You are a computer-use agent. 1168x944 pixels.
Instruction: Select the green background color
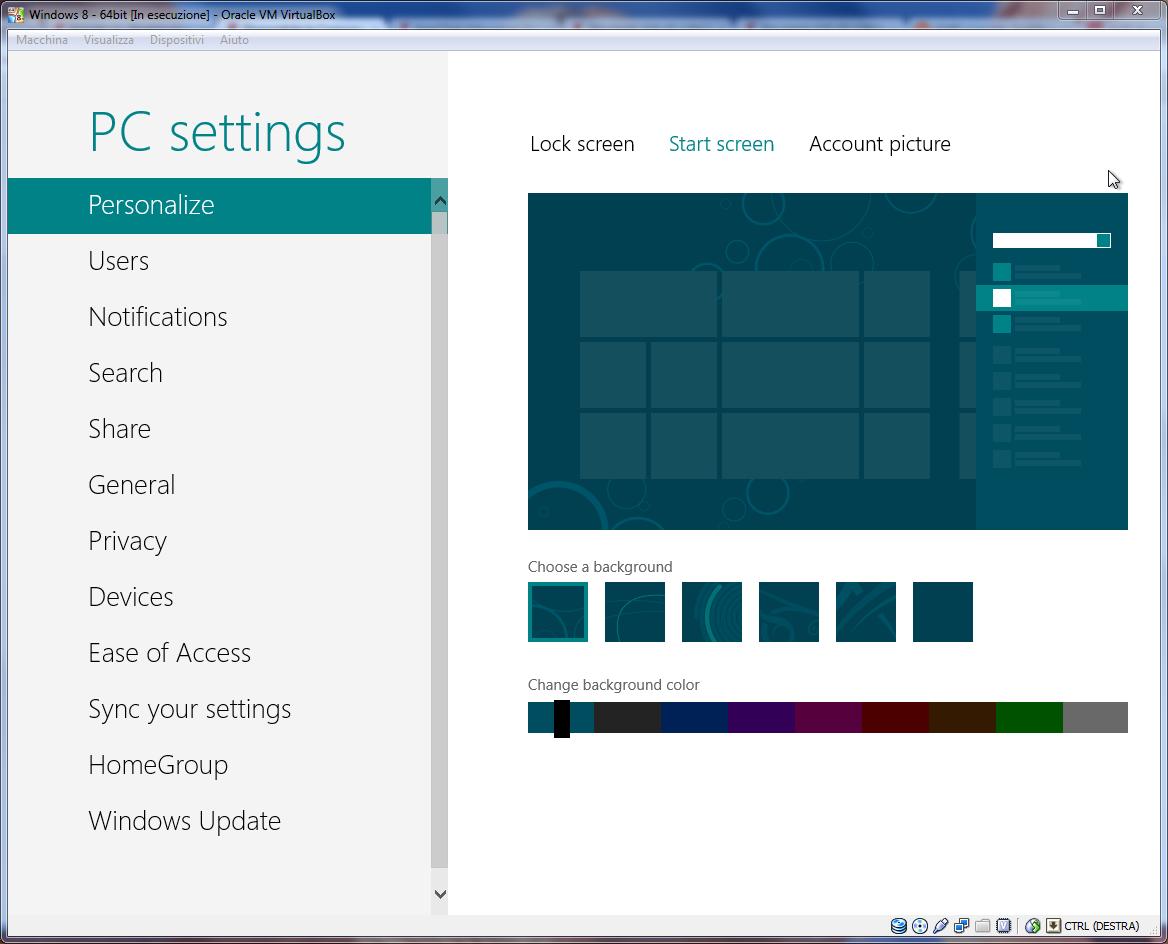point(1029,717)
